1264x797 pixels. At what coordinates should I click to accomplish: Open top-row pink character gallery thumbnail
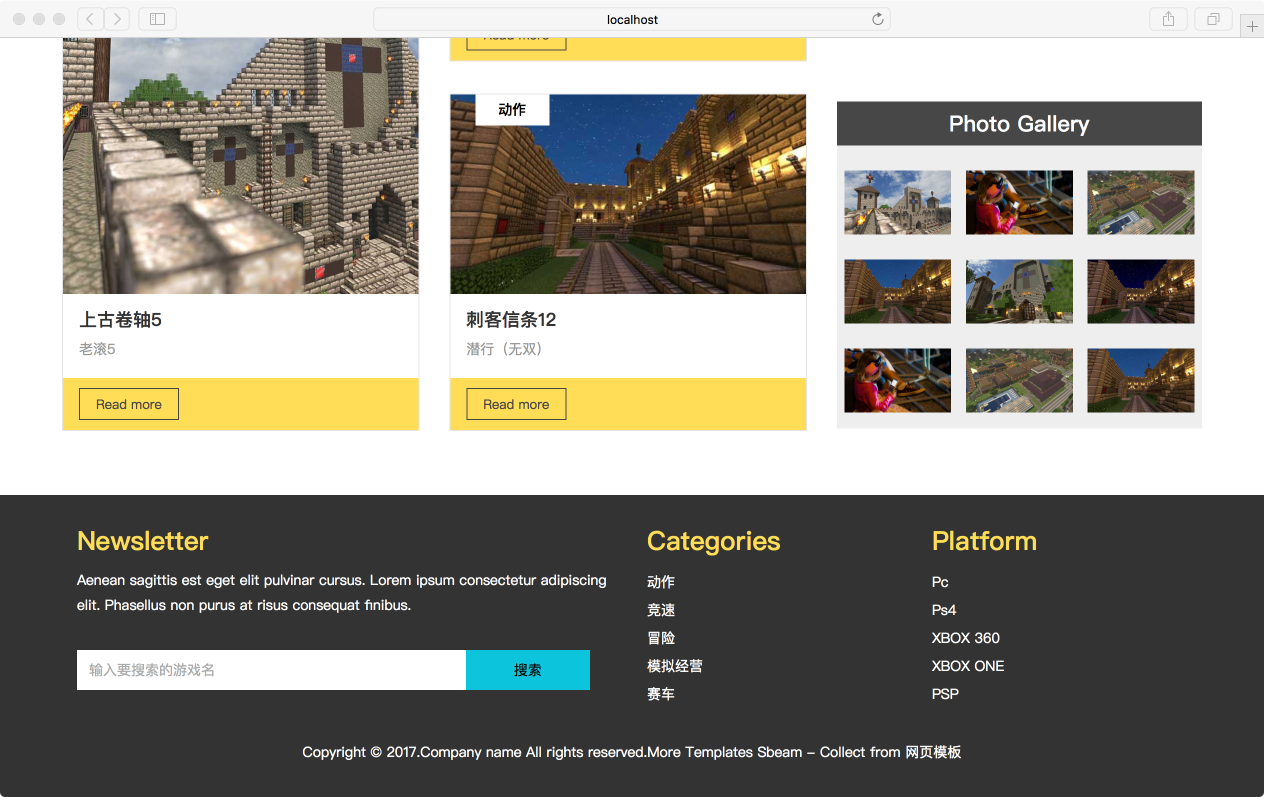pyautogui.click(x=1019, y=202)
